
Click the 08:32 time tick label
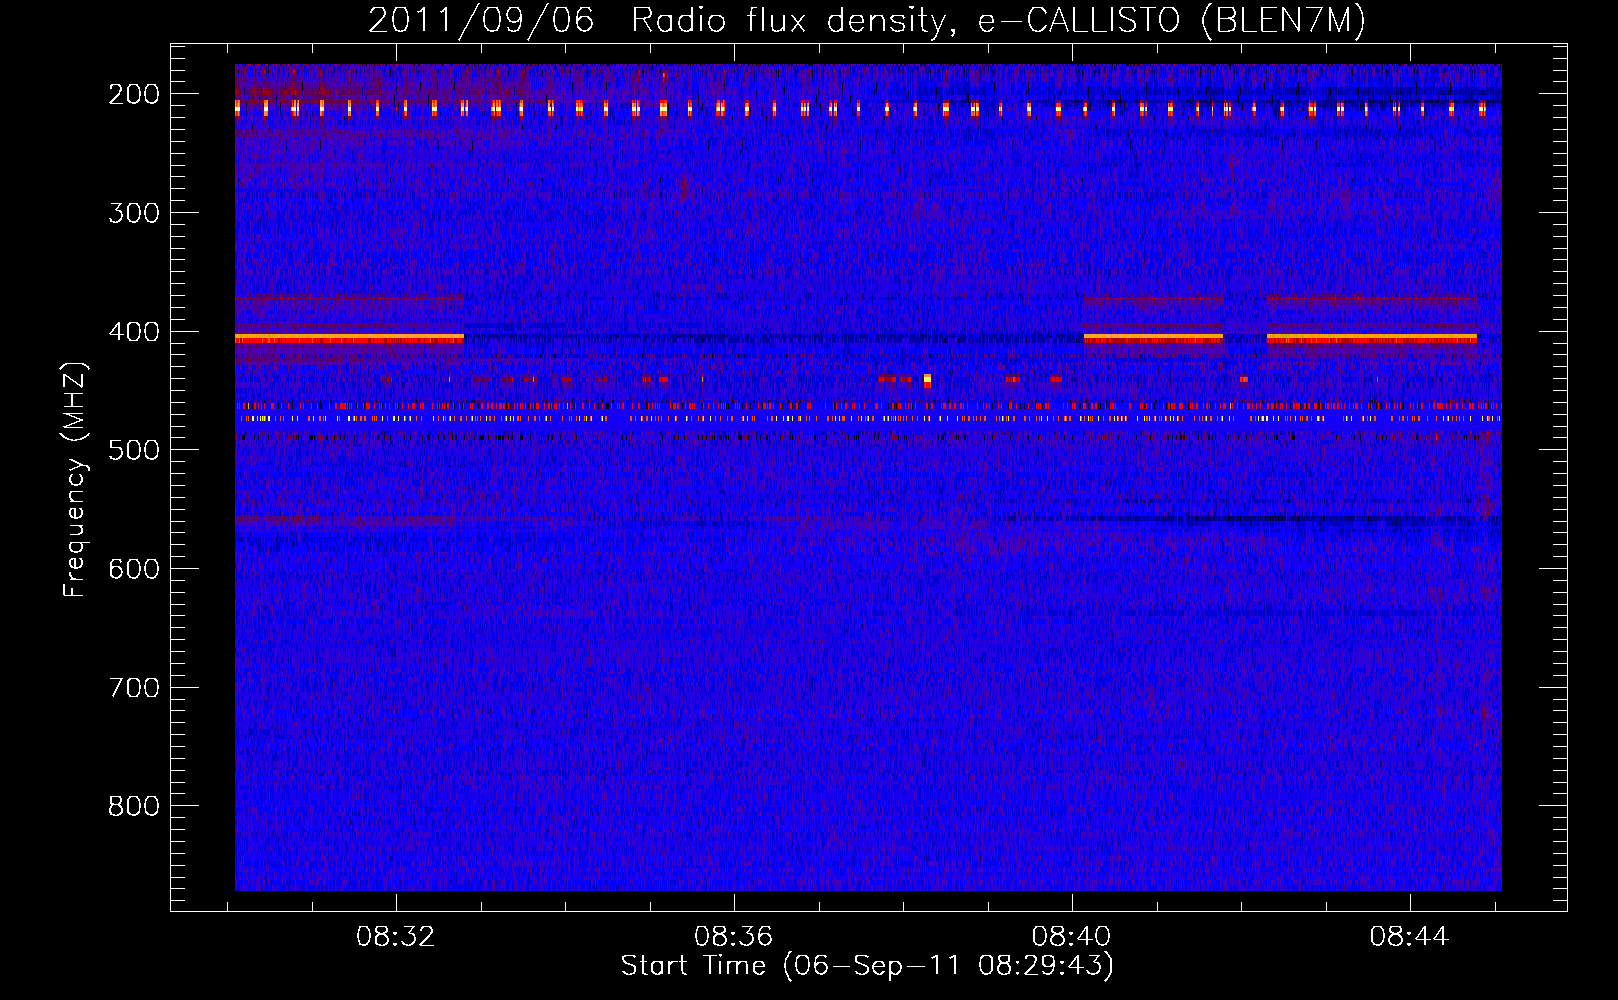pyautogui.click(x=396, y=937)
